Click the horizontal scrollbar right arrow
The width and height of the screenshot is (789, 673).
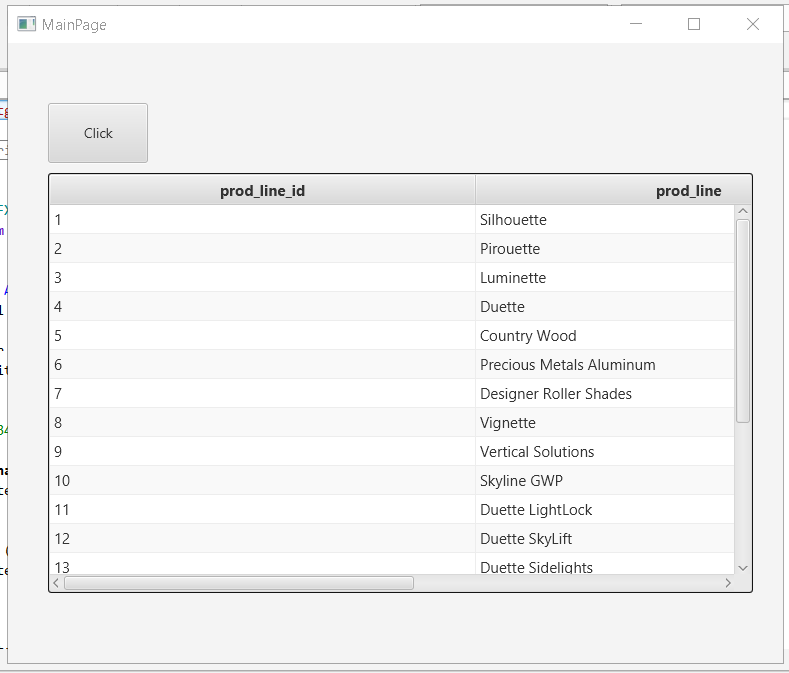pos(727,583)
